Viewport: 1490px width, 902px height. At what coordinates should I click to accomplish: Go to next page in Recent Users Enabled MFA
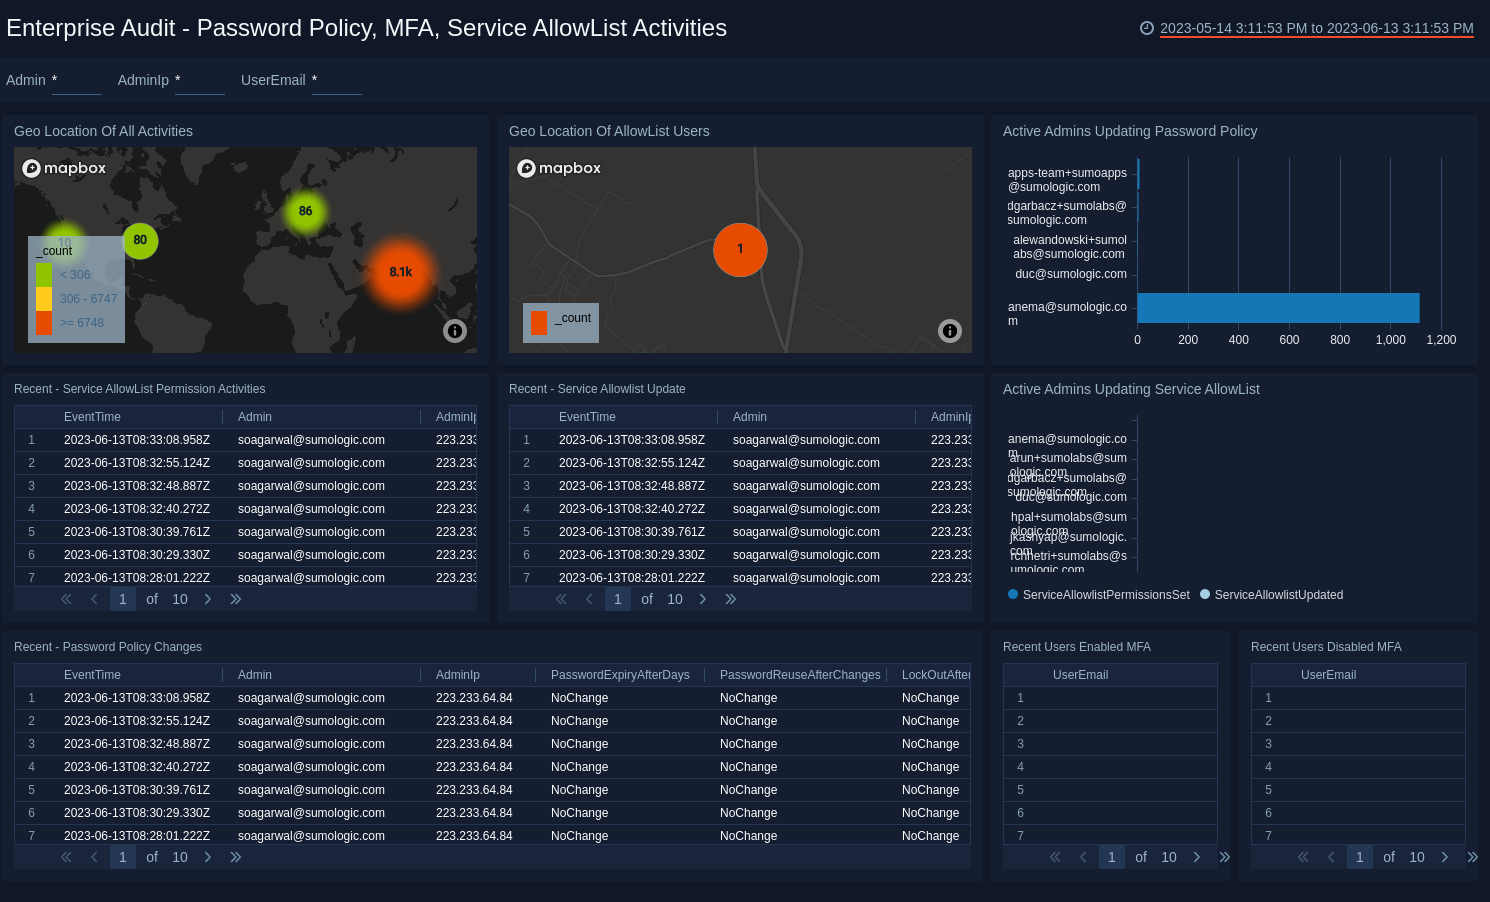pyautogui.click(x=1197, y=857)
